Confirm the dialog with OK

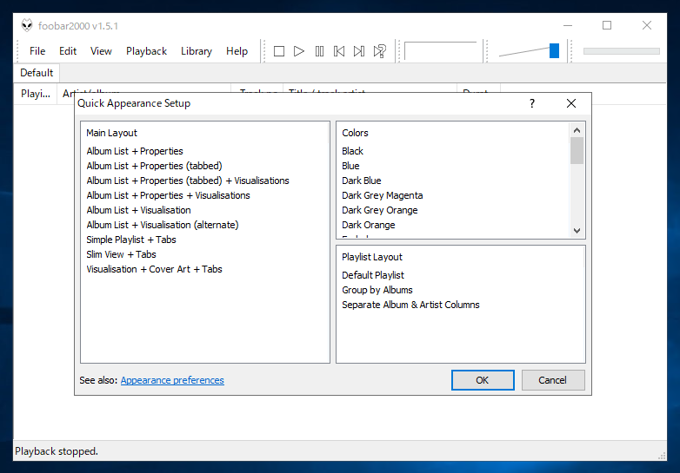pyautogui.click(x=483, y=380)
